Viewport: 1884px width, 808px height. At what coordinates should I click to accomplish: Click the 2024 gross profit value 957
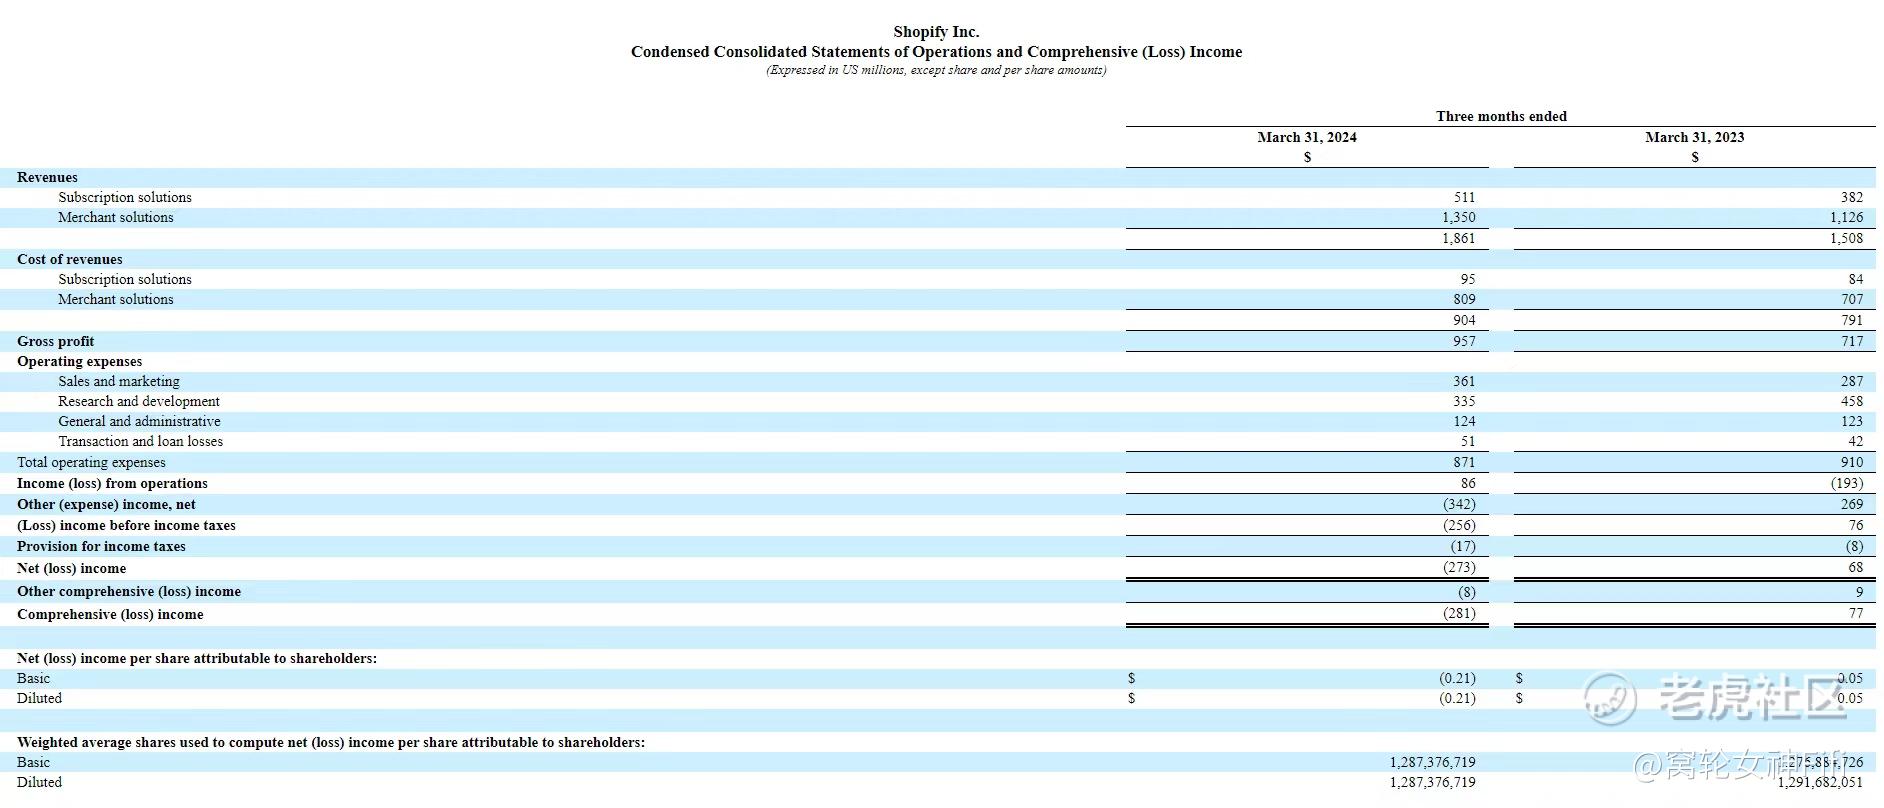coord(1464,341)
